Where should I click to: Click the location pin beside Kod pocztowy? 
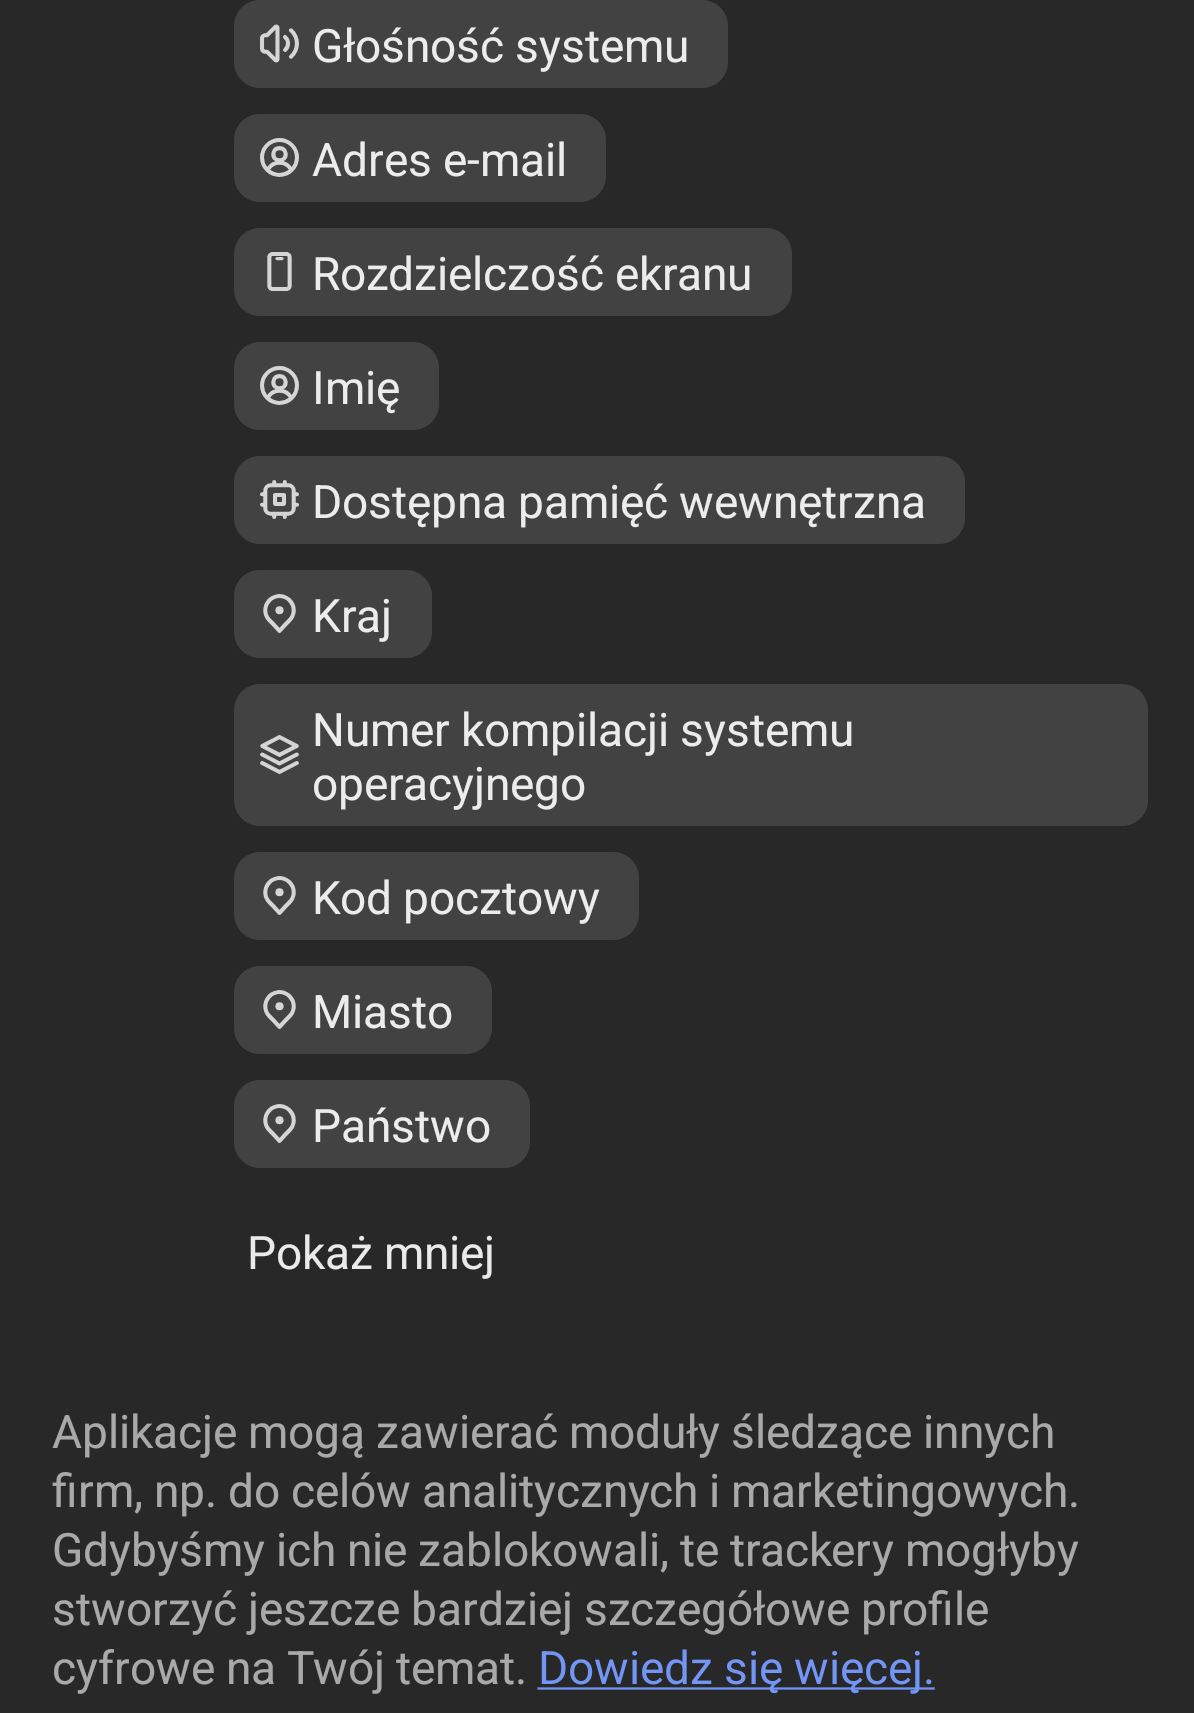tap(279, 896)
